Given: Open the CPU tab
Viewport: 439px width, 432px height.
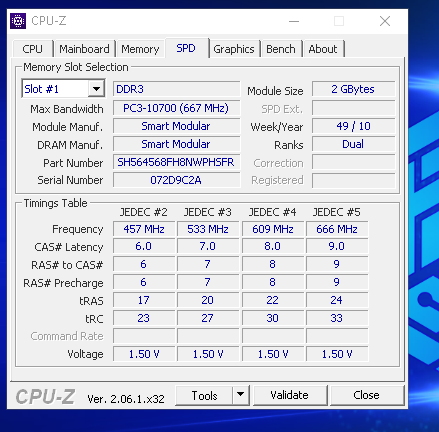Looking at the screenshot, I should coord(33,49).
